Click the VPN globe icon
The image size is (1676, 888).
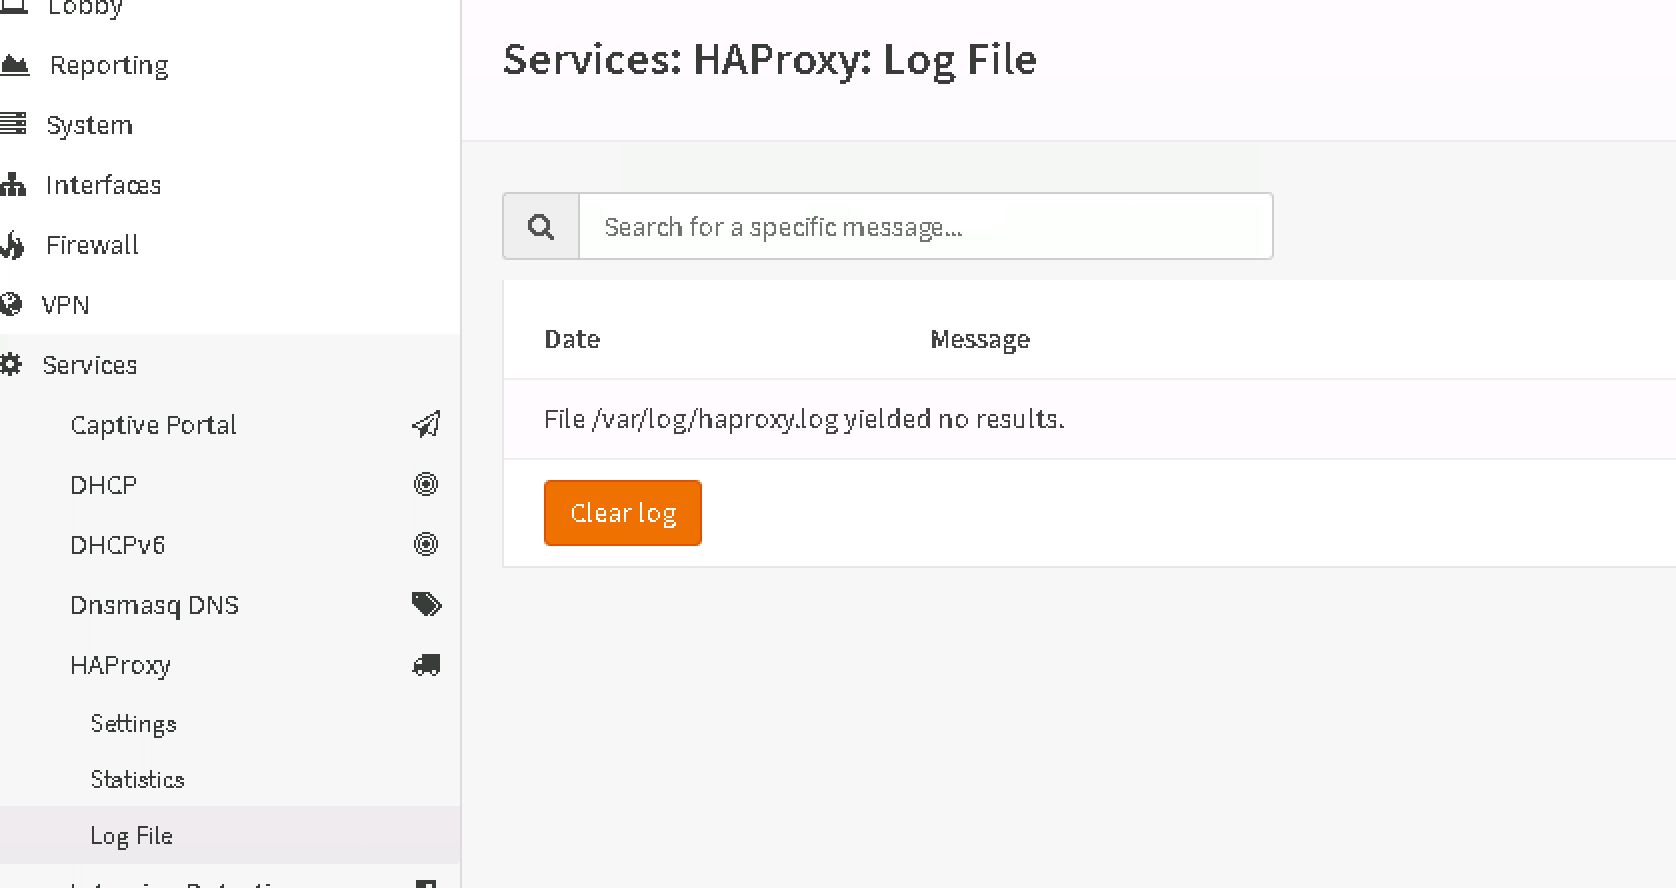(10, 304)
